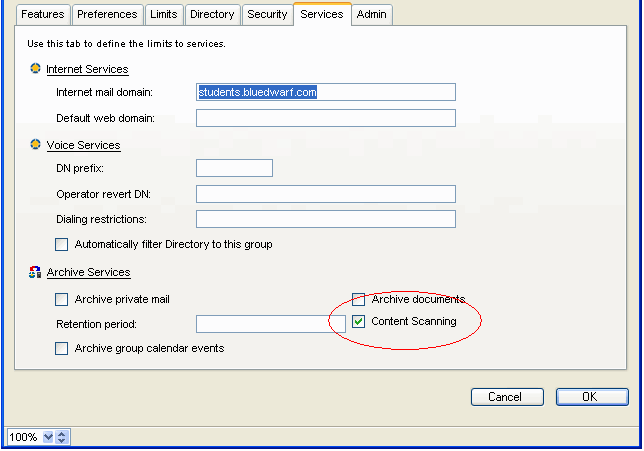Click the Internet Services globe icon

tap(36, 69)
